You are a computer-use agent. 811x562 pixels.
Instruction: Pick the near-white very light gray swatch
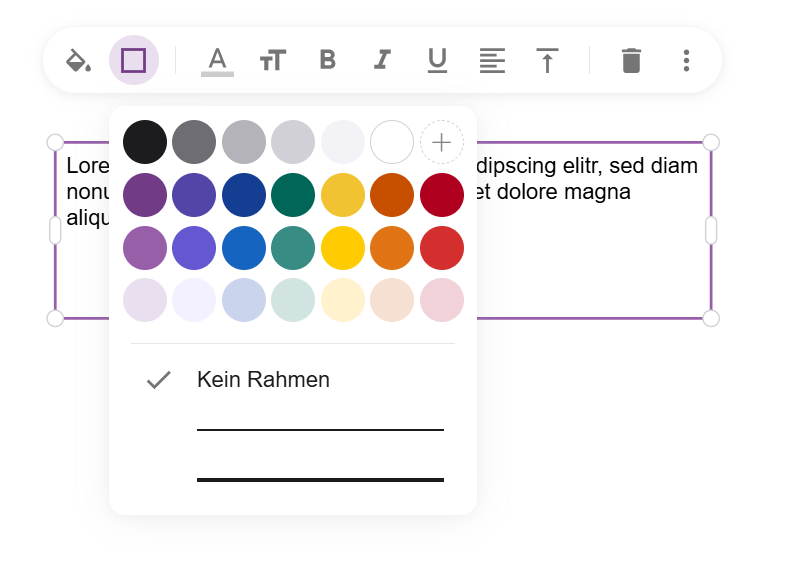(x=343, y=142)
